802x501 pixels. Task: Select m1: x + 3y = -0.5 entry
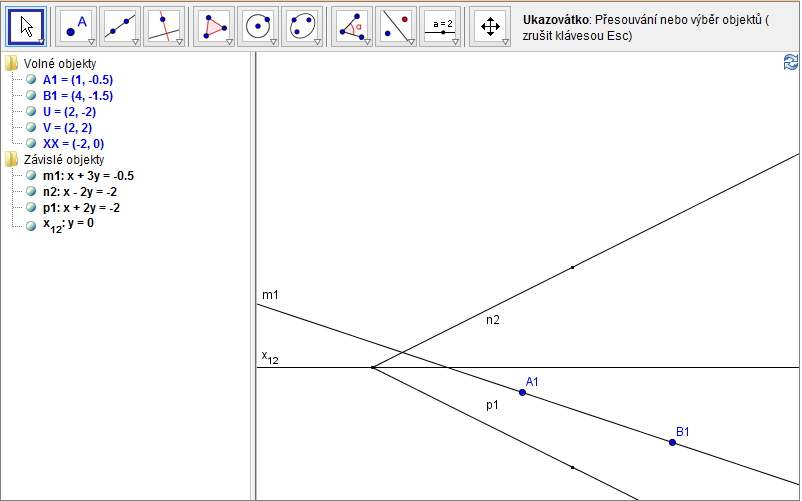coord(88,176)
